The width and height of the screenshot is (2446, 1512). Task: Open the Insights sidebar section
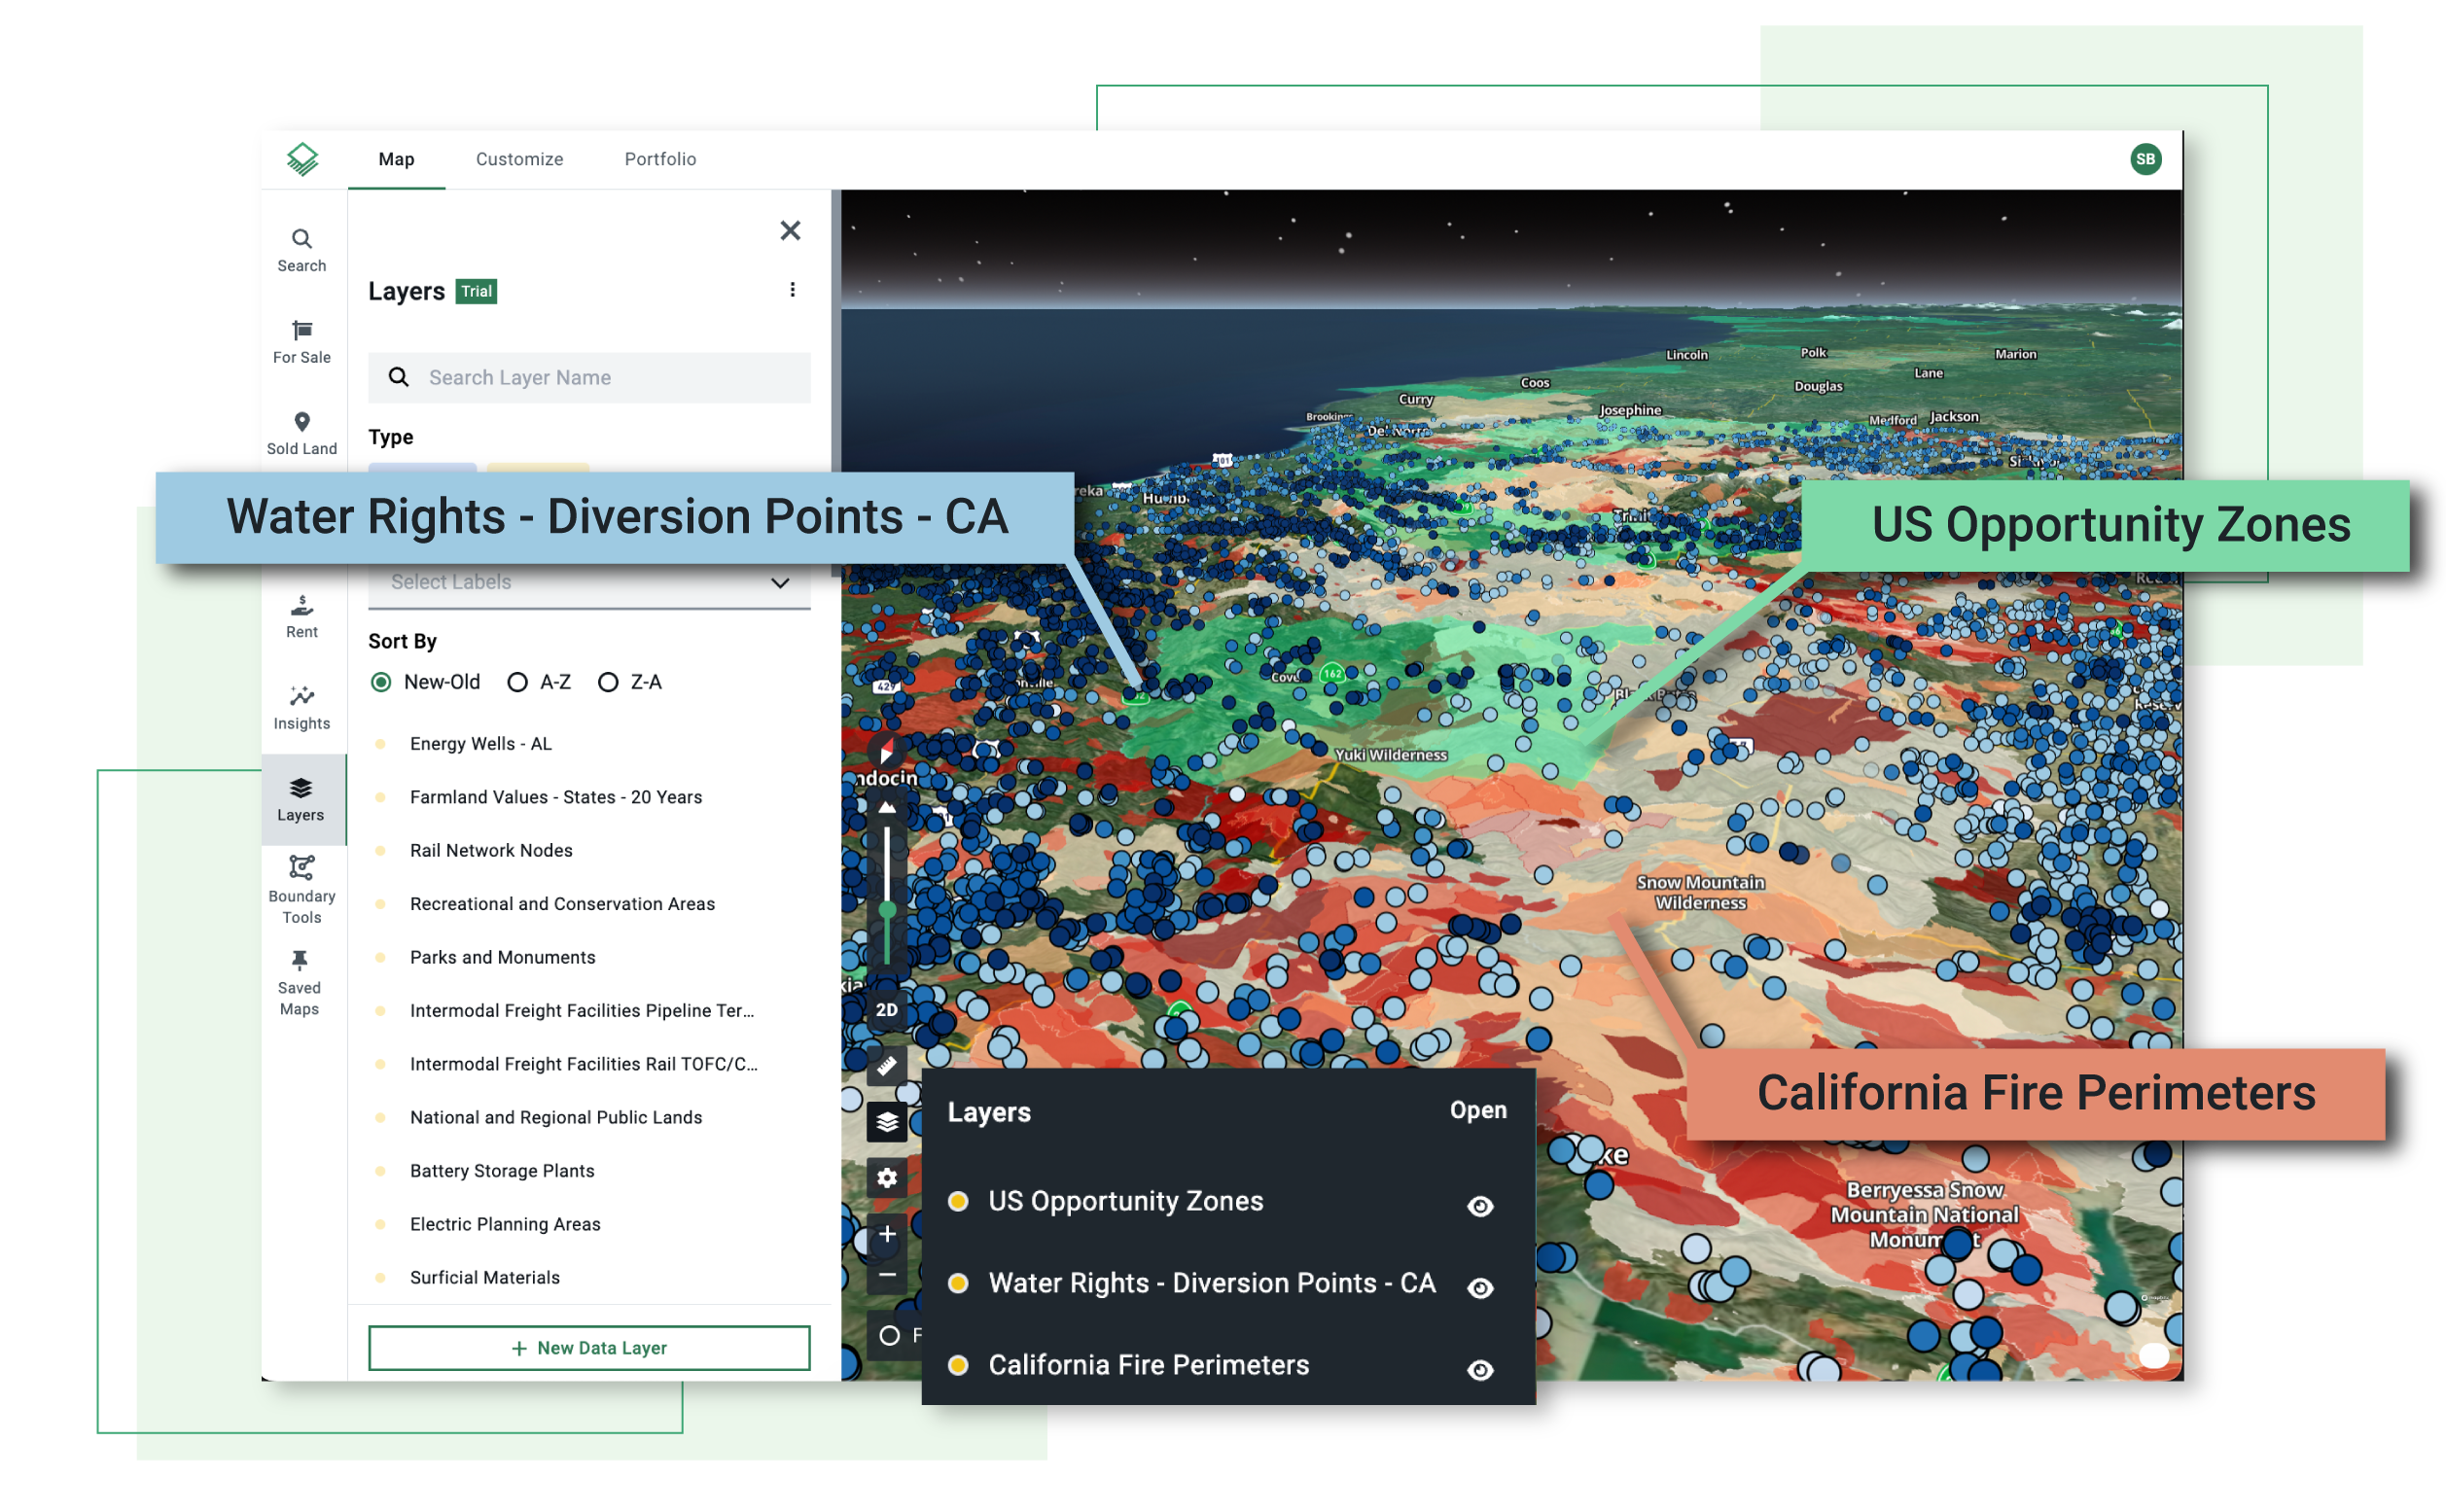(301, 708)
